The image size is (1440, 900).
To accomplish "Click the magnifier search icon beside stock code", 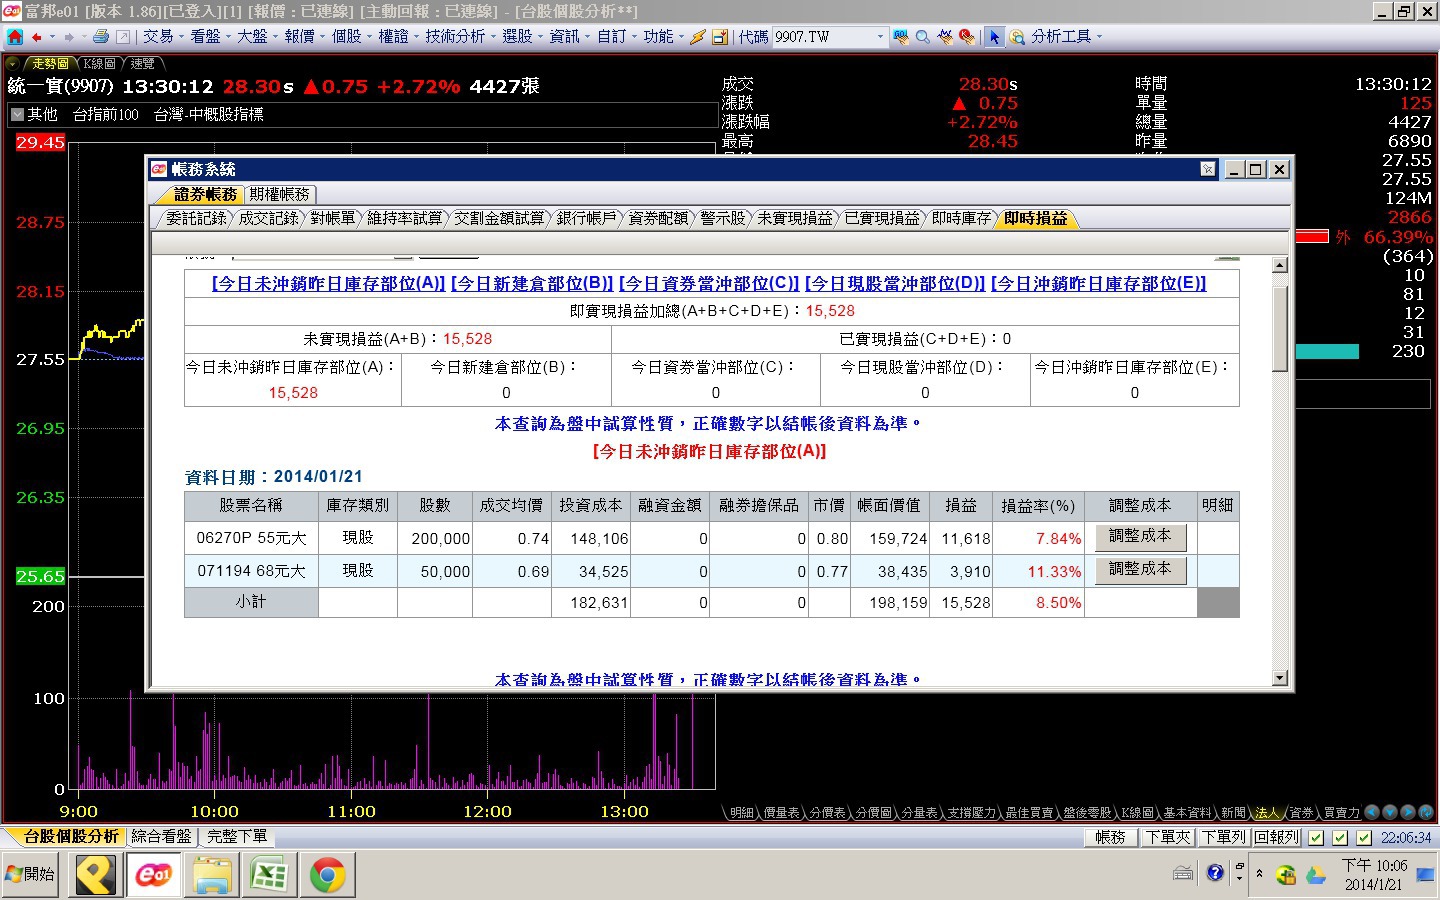I will tap(923, 37).
